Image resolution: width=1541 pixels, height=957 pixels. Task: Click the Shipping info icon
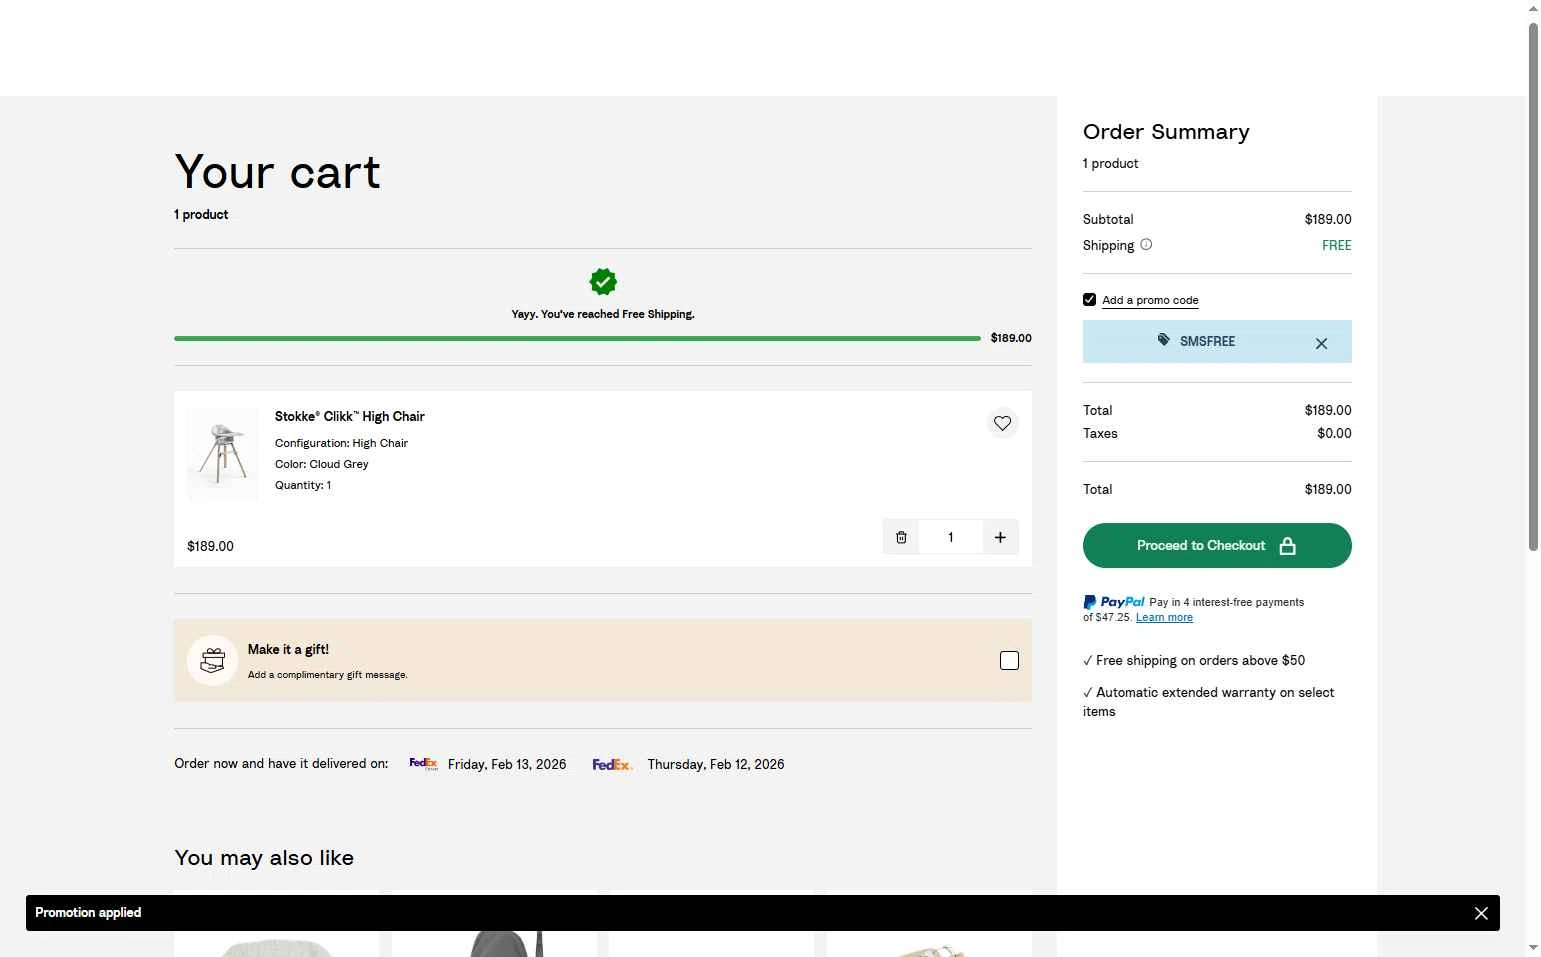click(1146, 244)
